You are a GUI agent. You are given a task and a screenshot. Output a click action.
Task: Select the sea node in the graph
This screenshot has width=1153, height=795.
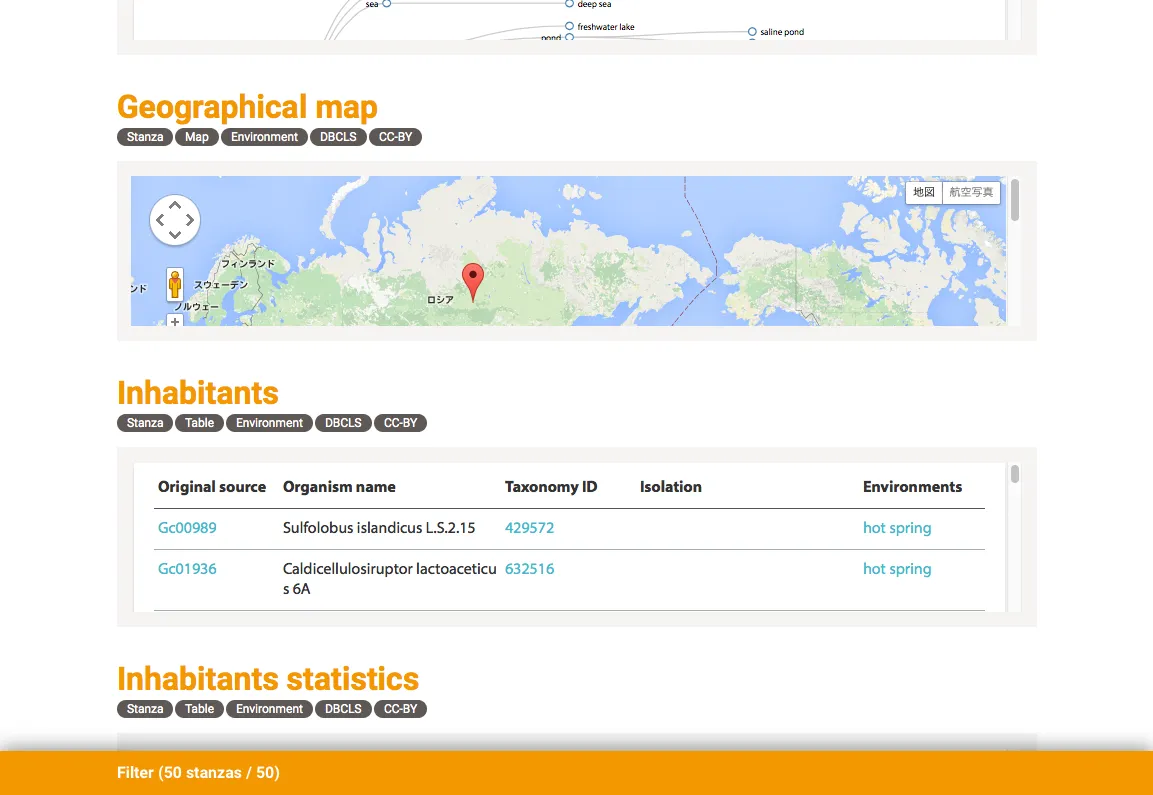coord(387,4)
